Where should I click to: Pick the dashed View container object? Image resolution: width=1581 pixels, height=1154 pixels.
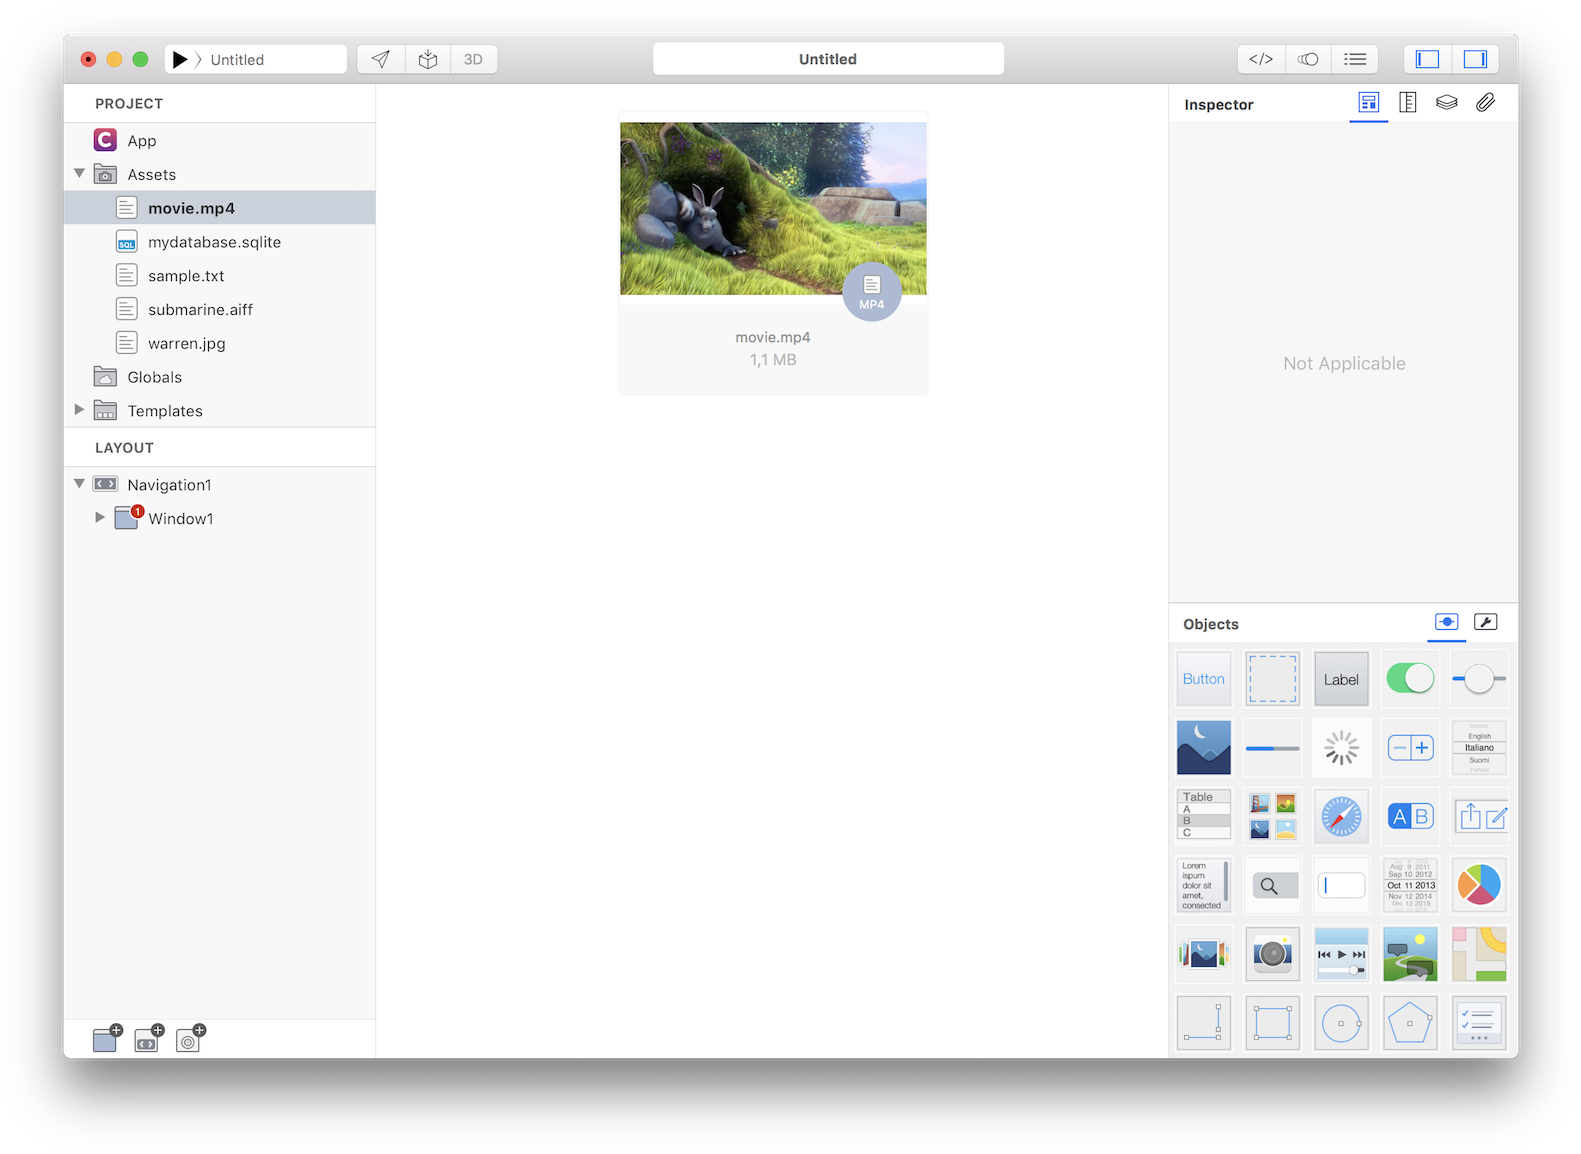pos(1273,679)
